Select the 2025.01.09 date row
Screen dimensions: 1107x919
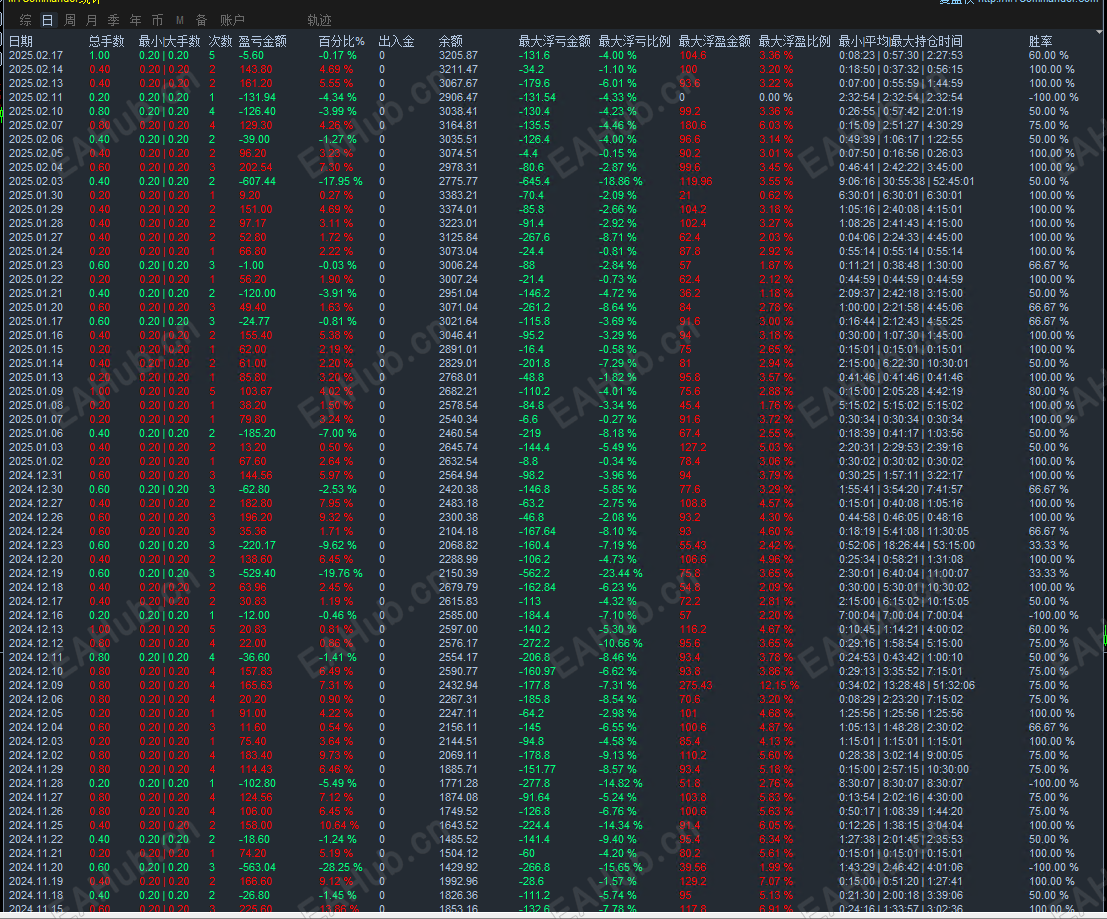(35, 391)
